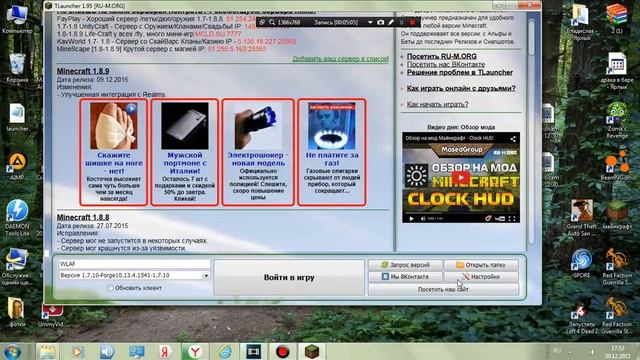Image resolution: width=640 pixels, height=360 pixels.
Task: Click the small play icon in video controls
Action: (x=411, y=219)
